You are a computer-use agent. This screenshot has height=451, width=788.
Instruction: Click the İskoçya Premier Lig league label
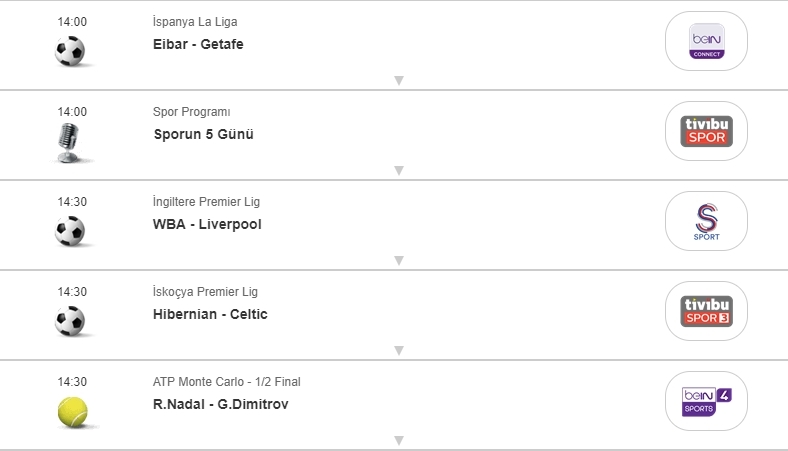205,292
